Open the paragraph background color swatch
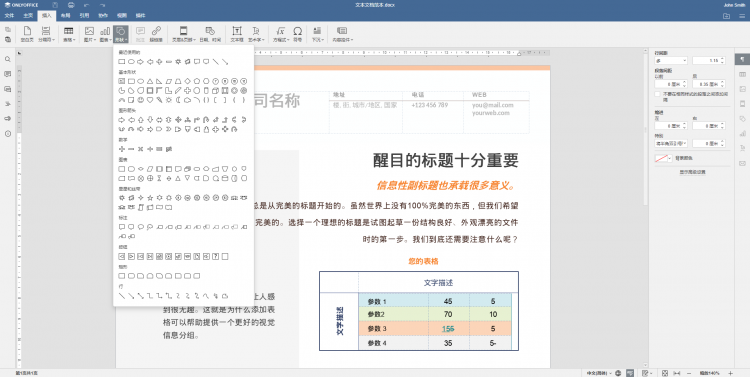Viewport: 750px width, 377px height. pos(663,158)
